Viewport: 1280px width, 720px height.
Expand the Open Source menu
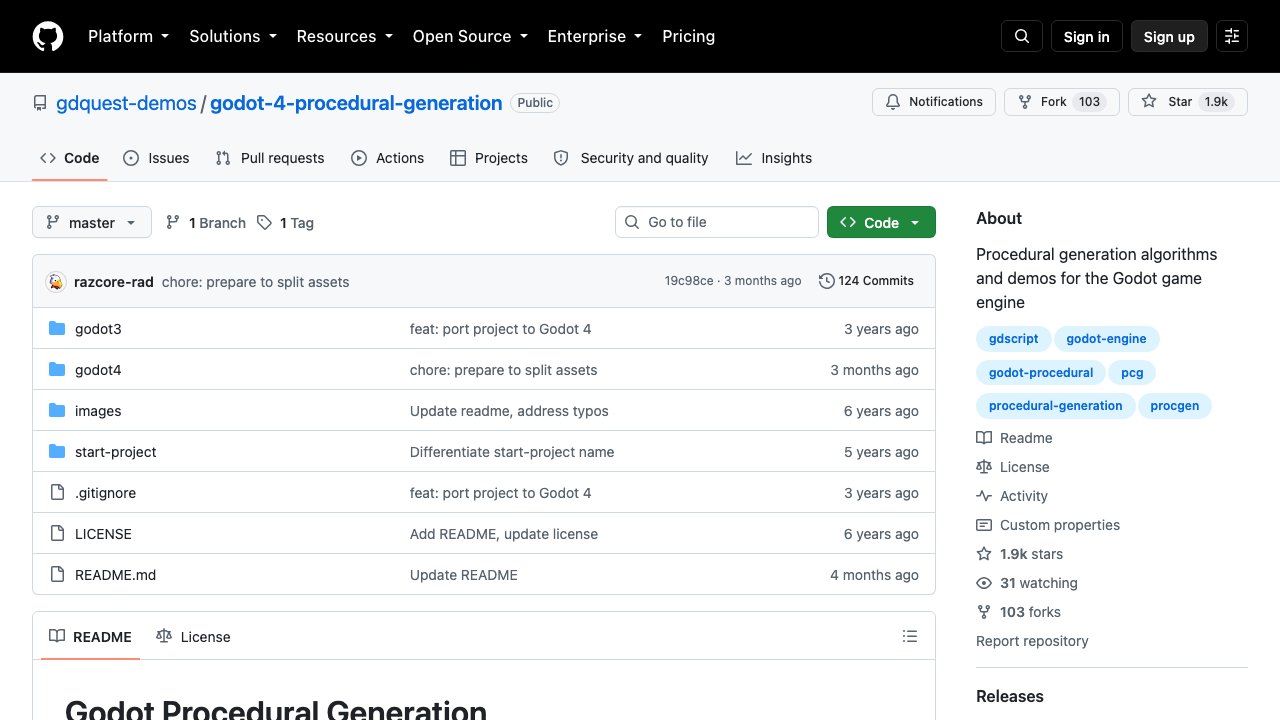tap(469, 36)
